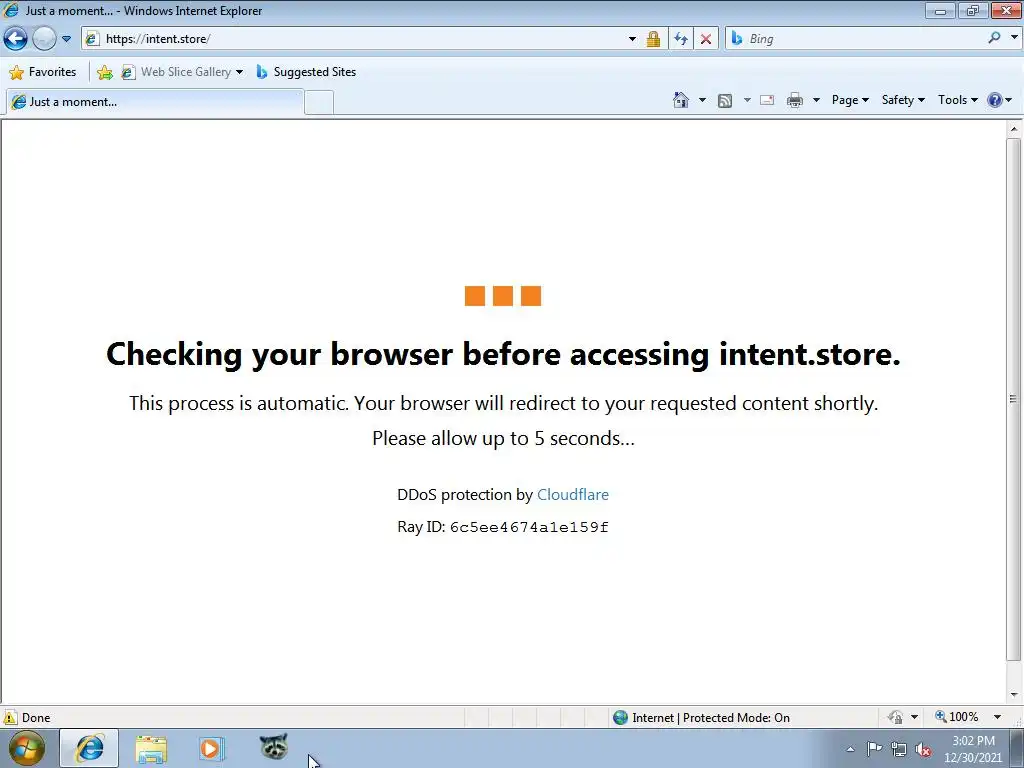Launch Windows Media Player from taskbar
1024x768 pixels.
click(x=212, y=748)
